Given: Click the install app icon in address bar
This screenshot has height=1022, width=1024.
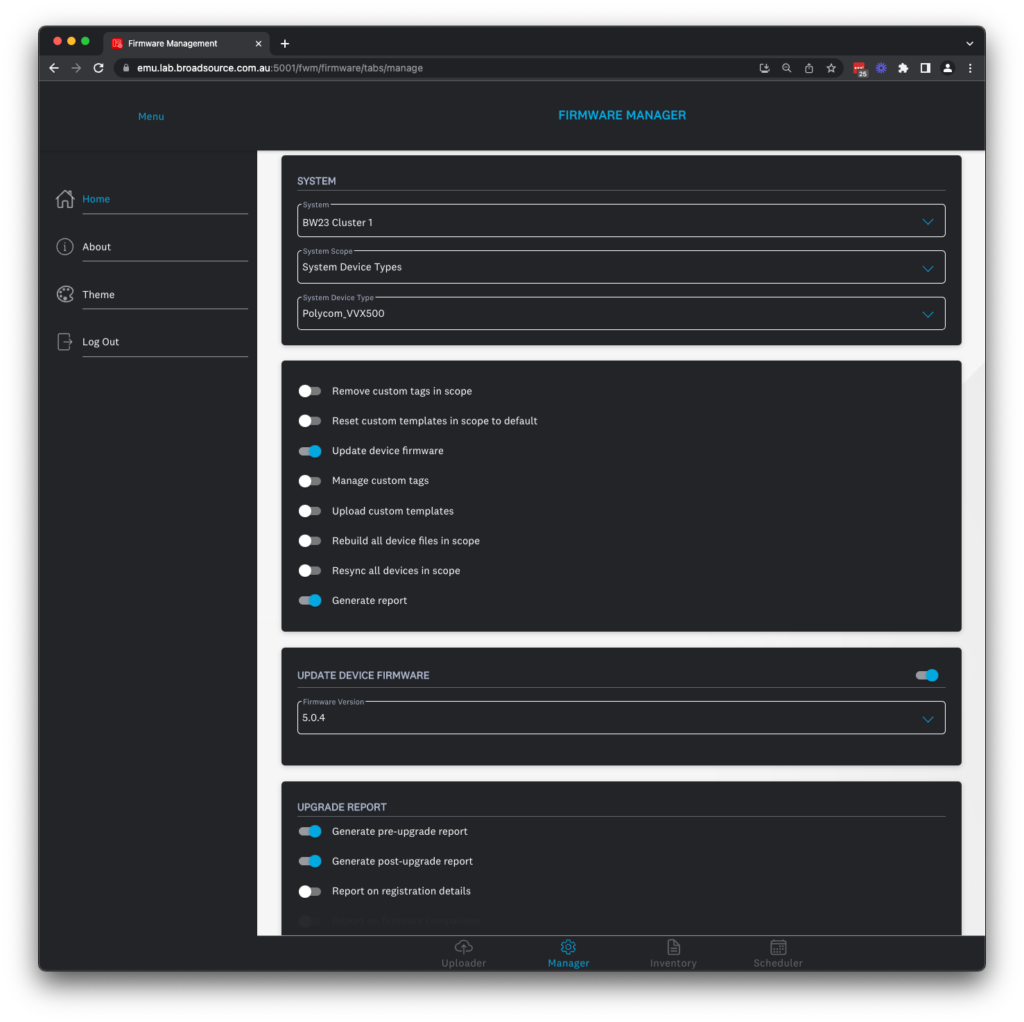Looking at the screenshot, I should tap(764, 68).
